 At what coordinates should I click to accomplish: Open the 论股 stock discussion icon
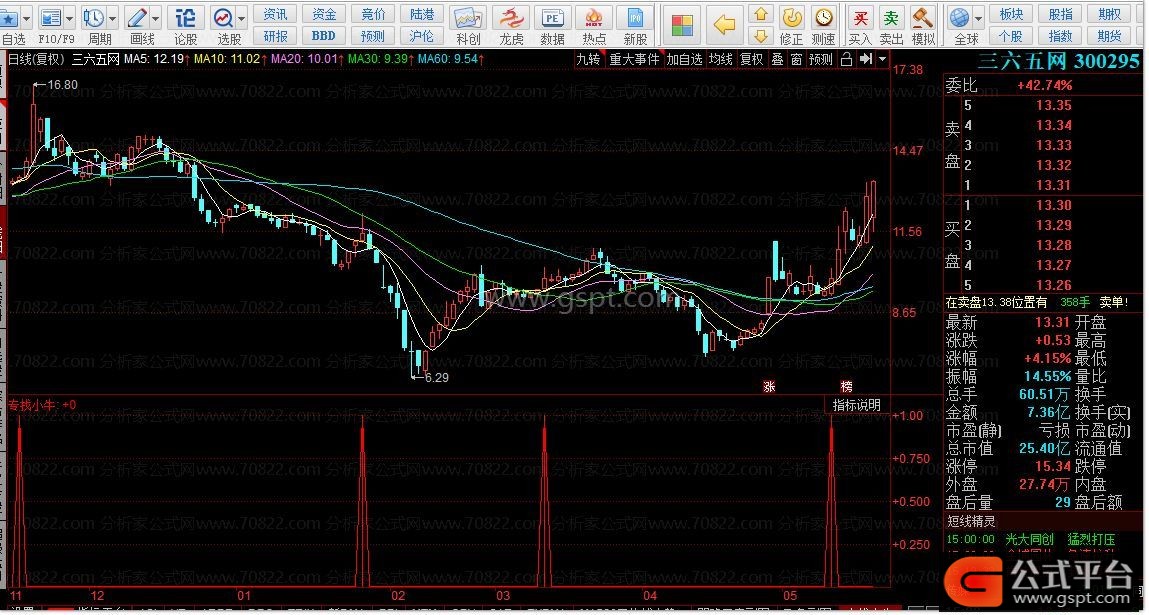click(x=186, y=18)
